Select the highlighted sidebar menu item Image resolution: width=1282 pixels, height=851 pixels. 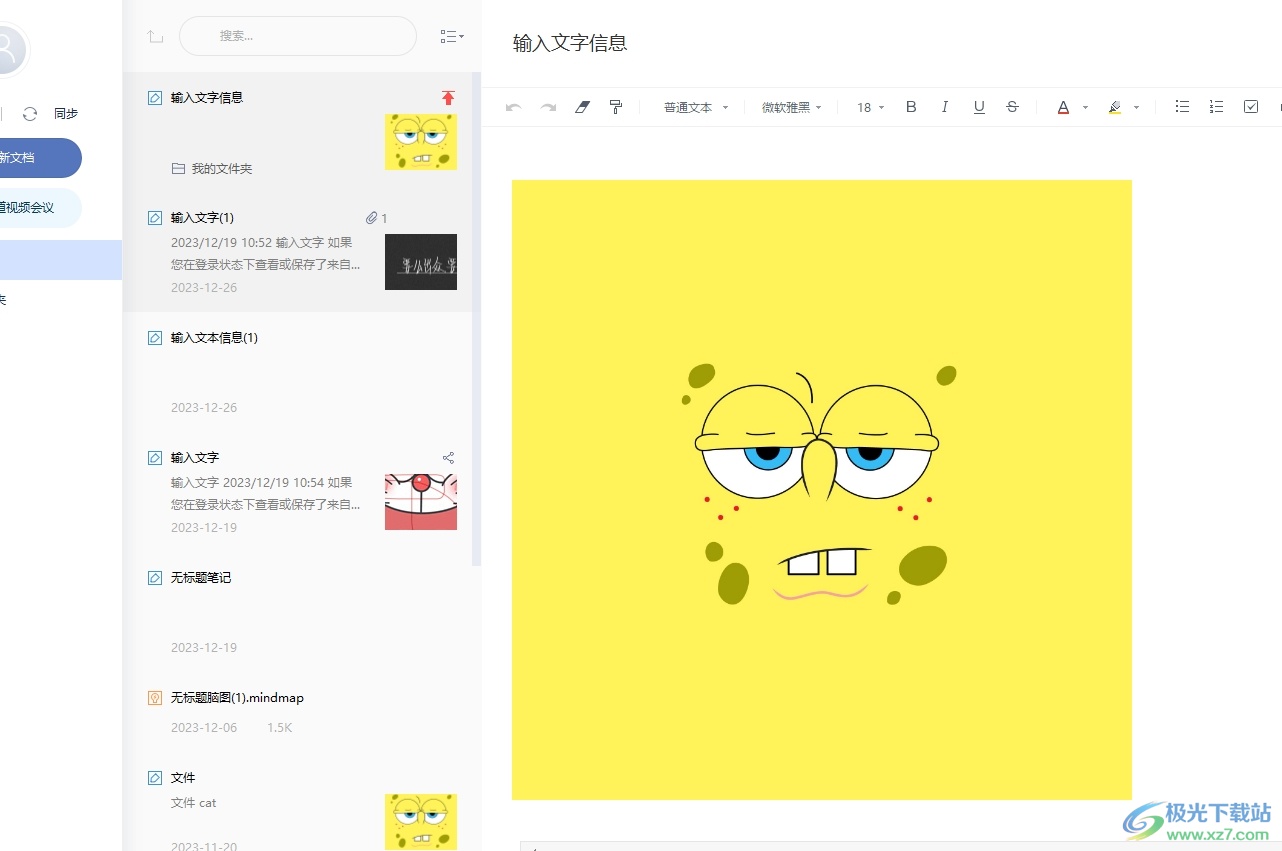61,260
